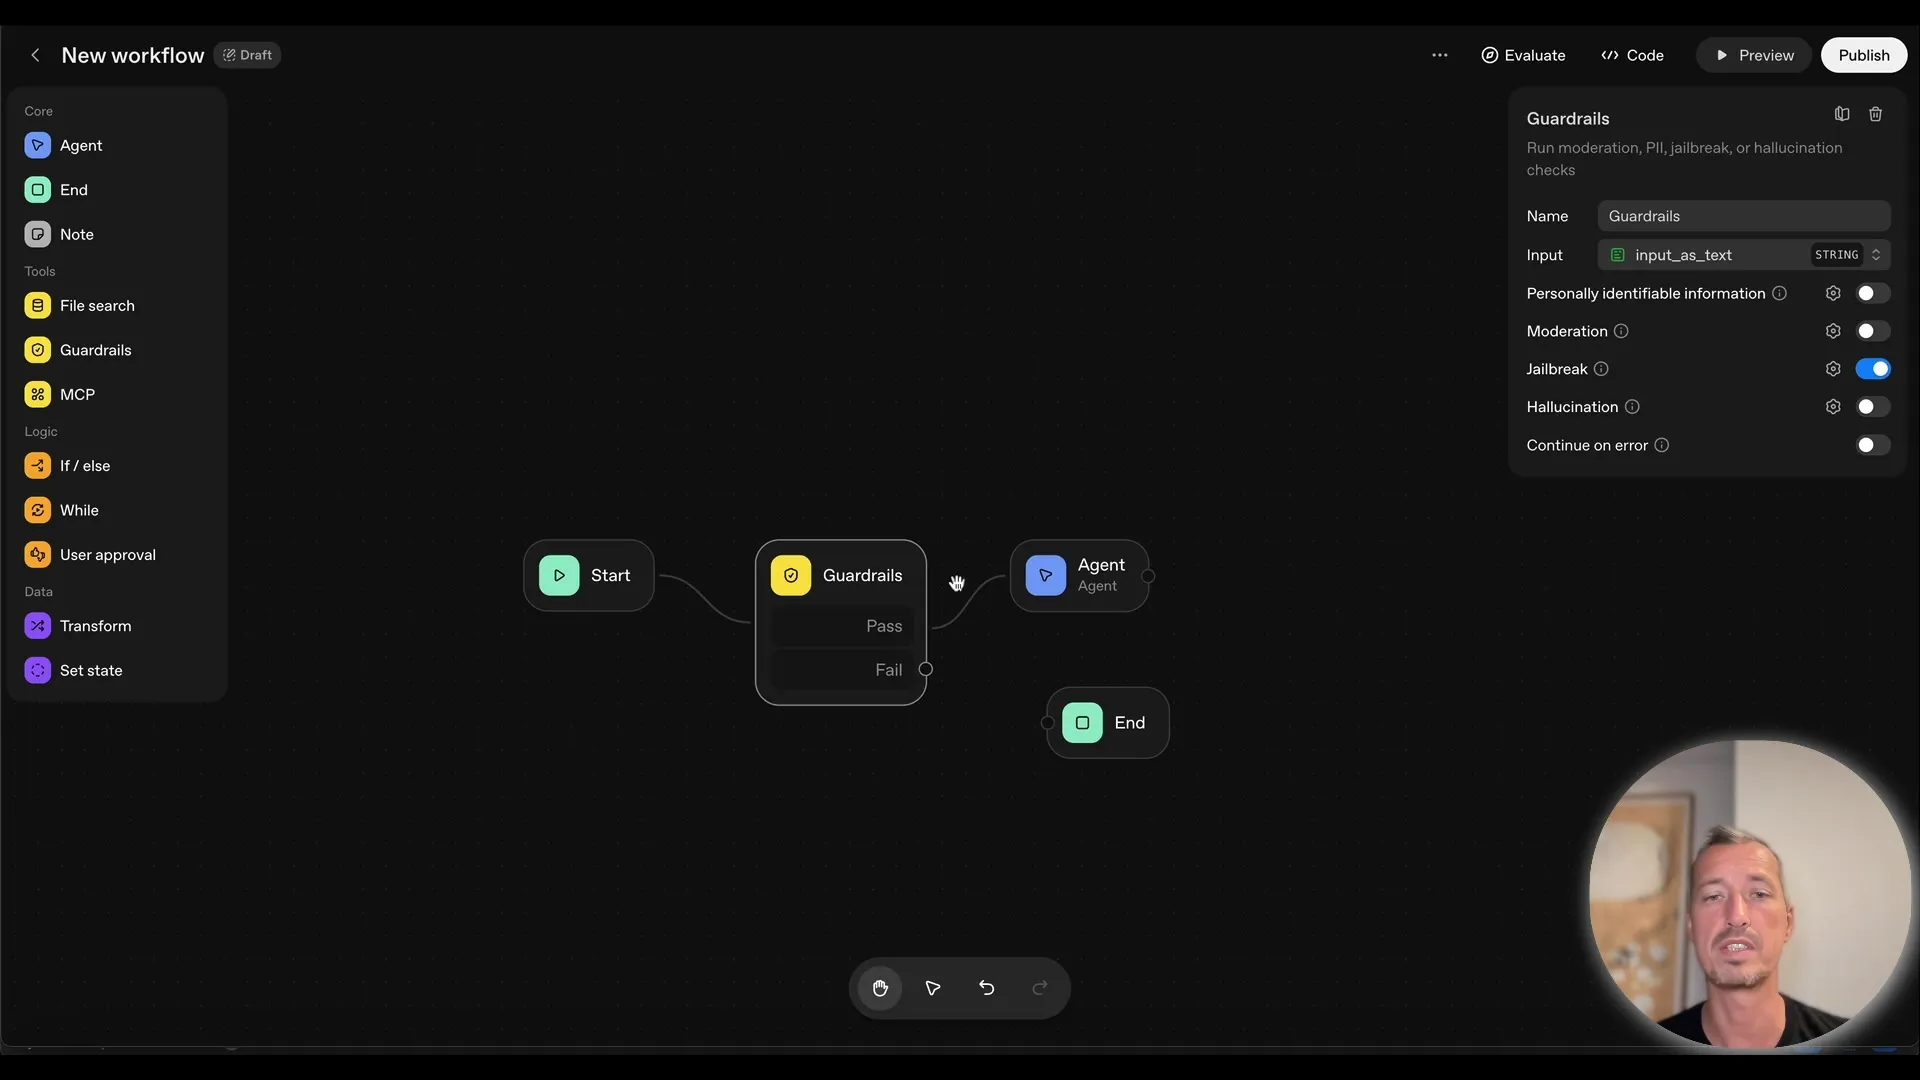Click the undo arrow button
The height and width of the screenshot is (1080, 1920).
click(986, 988)
